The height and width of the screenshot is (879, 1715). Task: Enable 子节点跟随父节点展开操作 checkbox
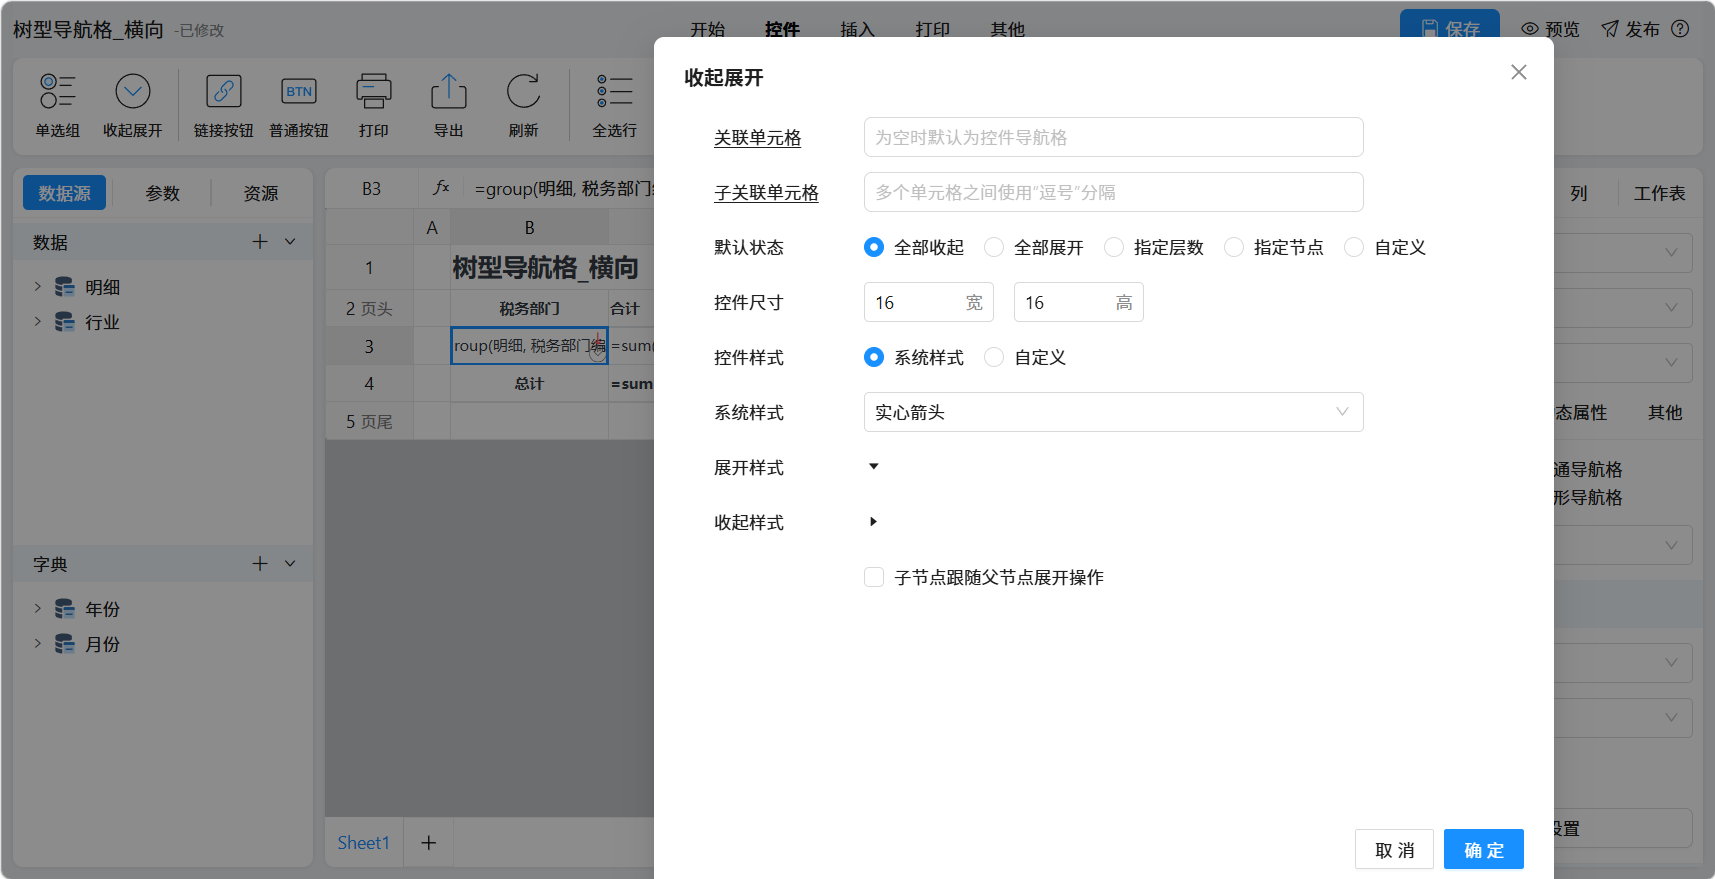874,577
